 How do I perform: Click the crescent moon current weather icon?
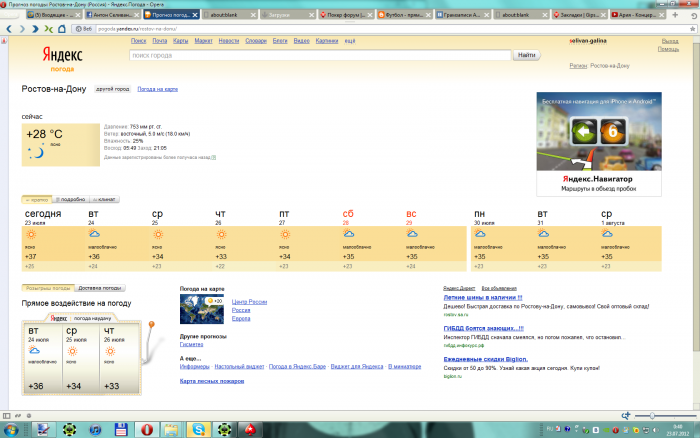pos(36,152)
